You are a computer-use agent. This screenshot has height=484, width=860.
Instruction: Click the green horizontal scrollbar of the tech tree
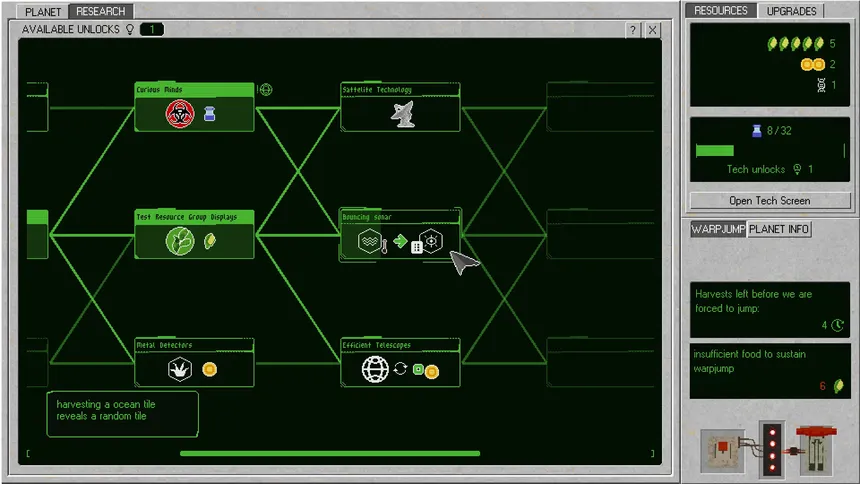330,453
